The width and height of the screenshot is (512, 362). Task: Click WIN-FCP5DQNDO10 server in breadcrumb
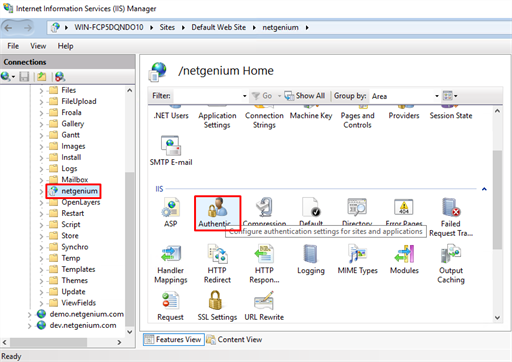109,27
